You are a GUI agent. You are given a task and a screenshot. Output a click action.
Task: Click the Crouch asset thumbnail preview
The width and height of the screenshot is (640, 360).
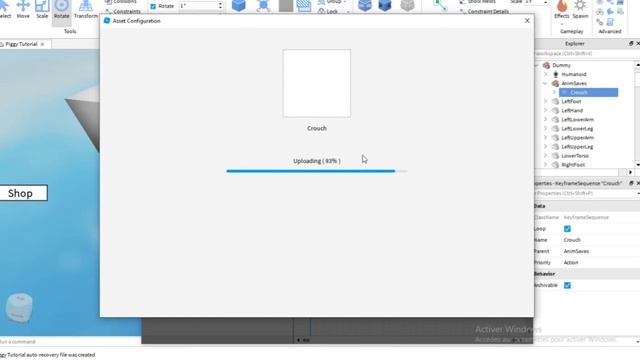pyautogui.click(x=317, y=84)
